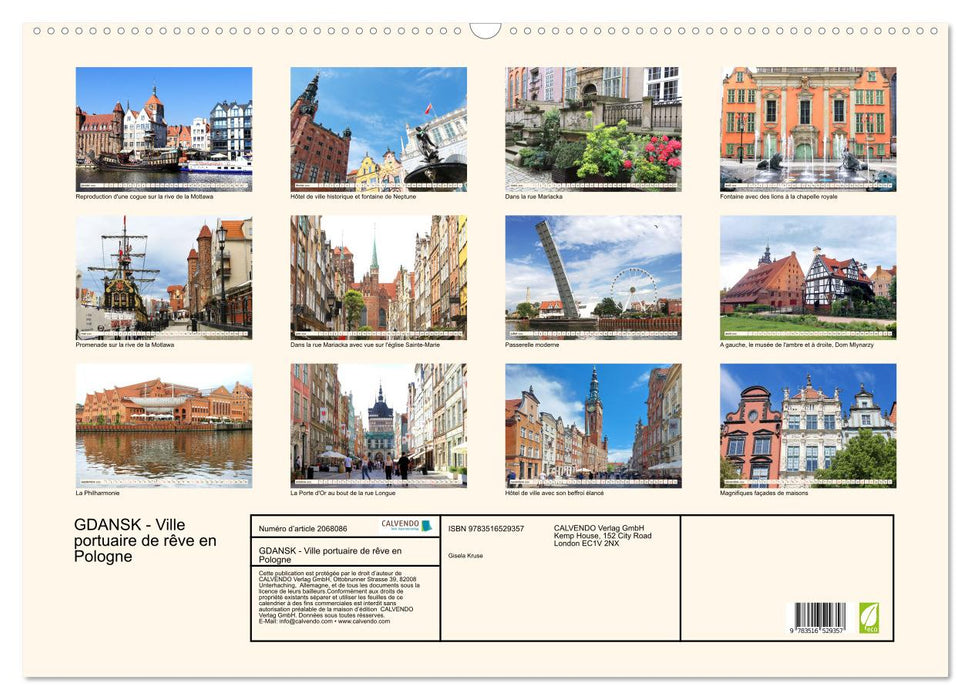Click the cogue ship reproduction photo
The width and height of the screenshot is (971, 700).
coord(160,128)
